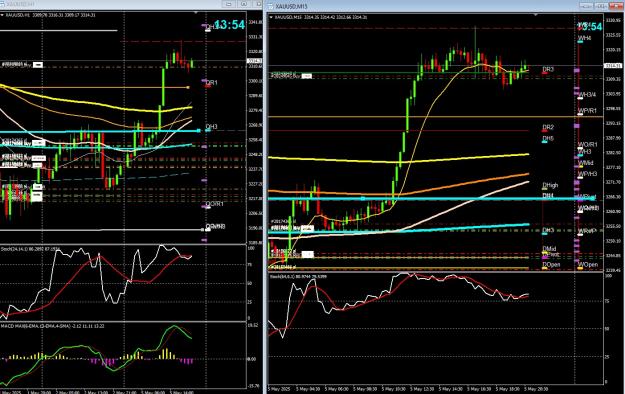The width and height of the screenshot is (625, 394).
Task: Select the DR1 pivot label in H1 chart
Action: click(211, 83)
